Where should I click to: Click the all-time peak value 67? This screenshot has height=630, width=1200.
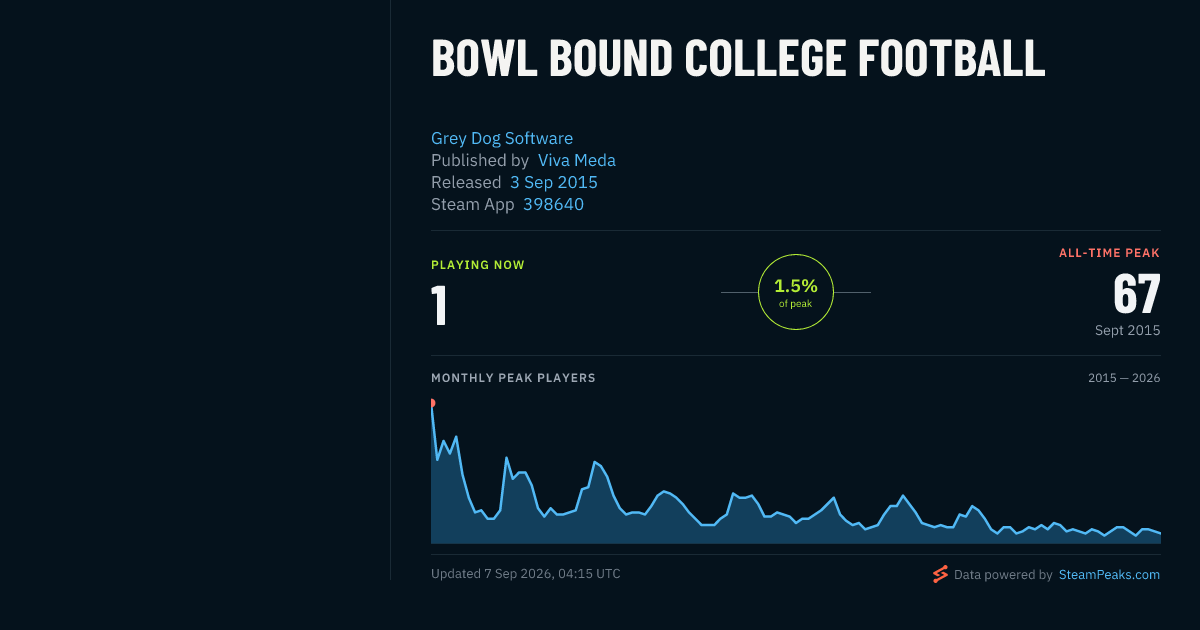point(1137,294)
